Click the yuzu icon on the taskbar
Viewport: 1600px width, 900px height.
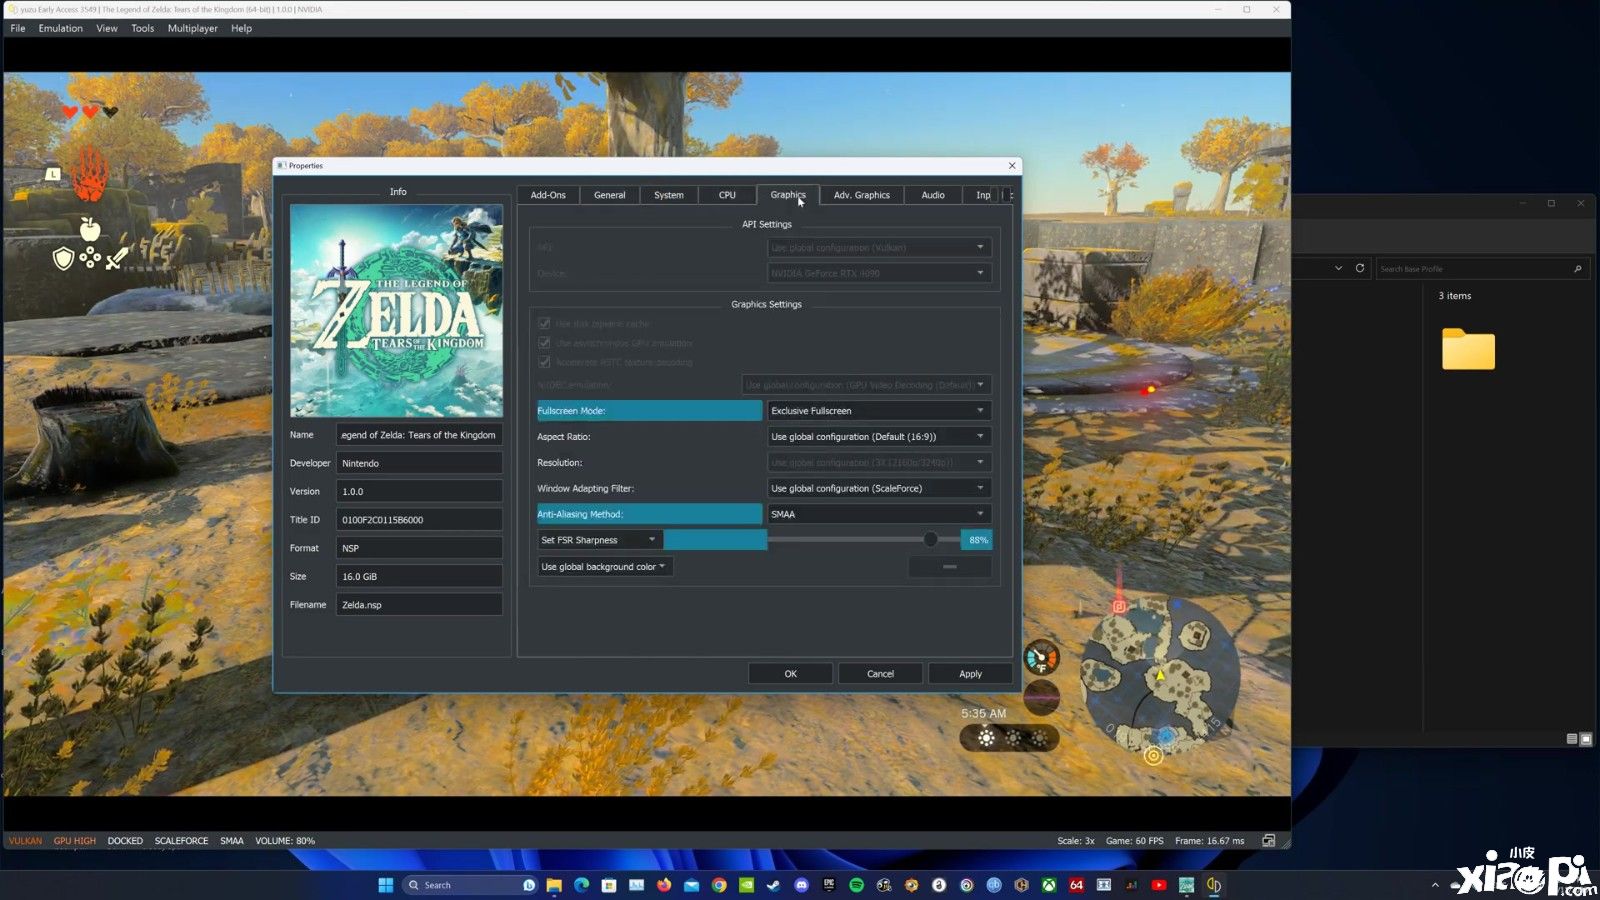[1214, 885]
